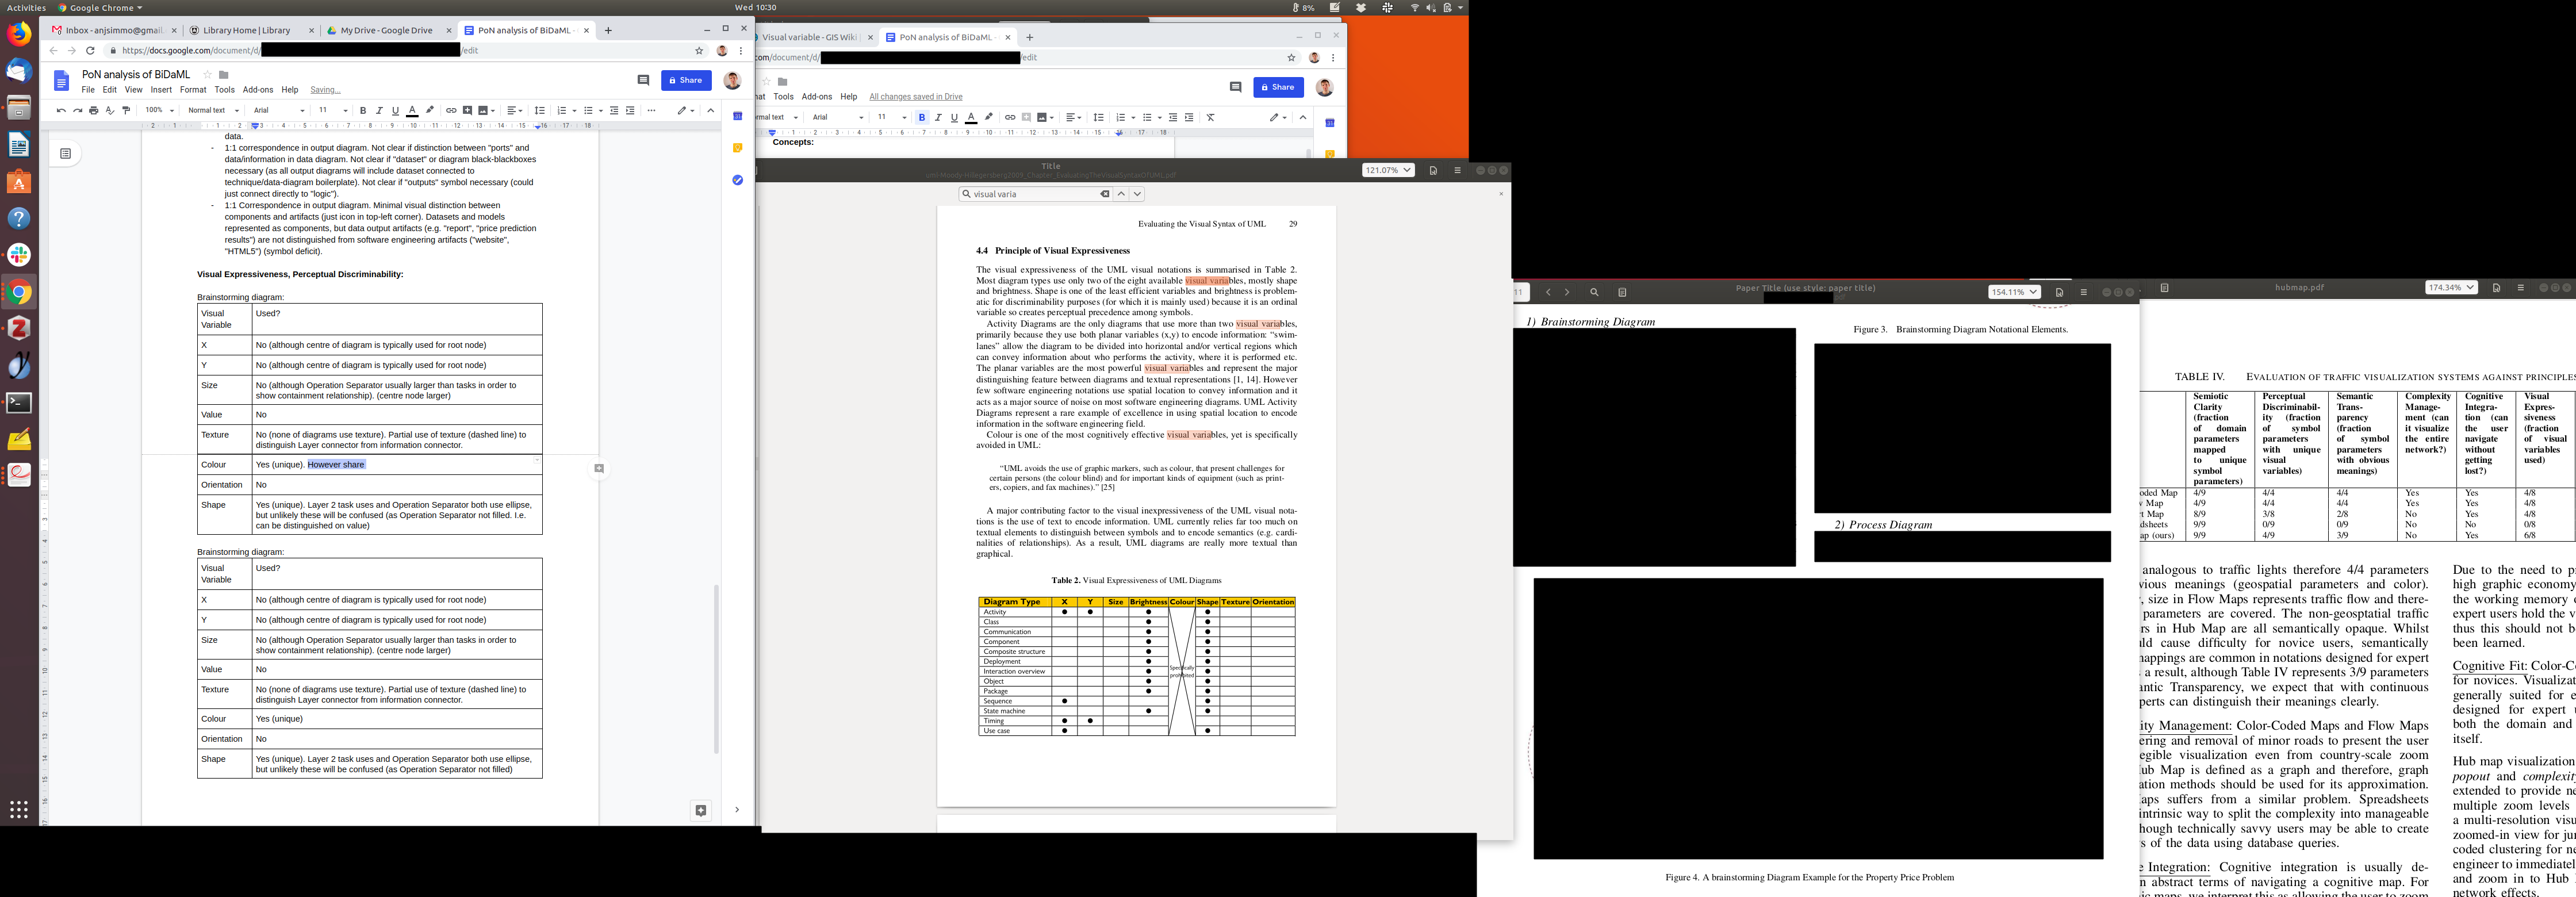Screen dimensions: 2576x897
Task: Click the Paint format roller icon
Action: pyautogui.click(x=126, y=111)
